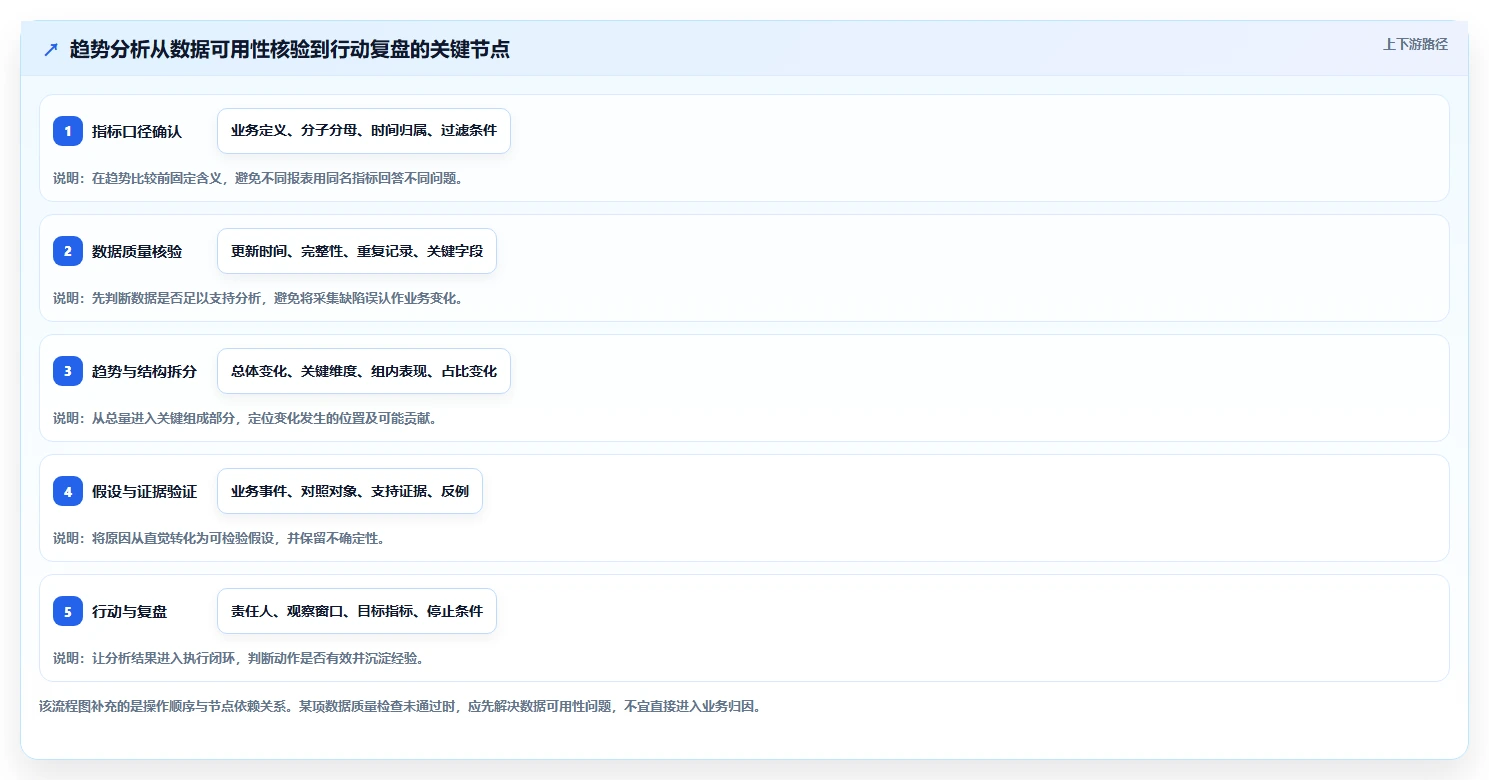Click the step number 4 badge
This screenshot has height=780, width=1489.
tap(68, 491)
